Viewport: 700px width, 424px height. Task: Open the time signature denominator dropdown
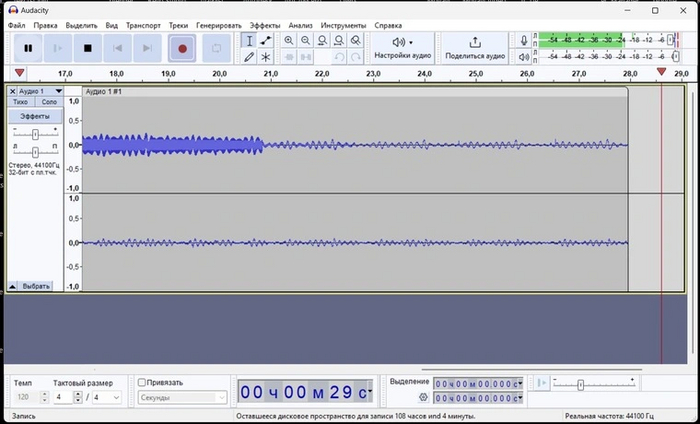pyautogui.click(x=107, y=397)
